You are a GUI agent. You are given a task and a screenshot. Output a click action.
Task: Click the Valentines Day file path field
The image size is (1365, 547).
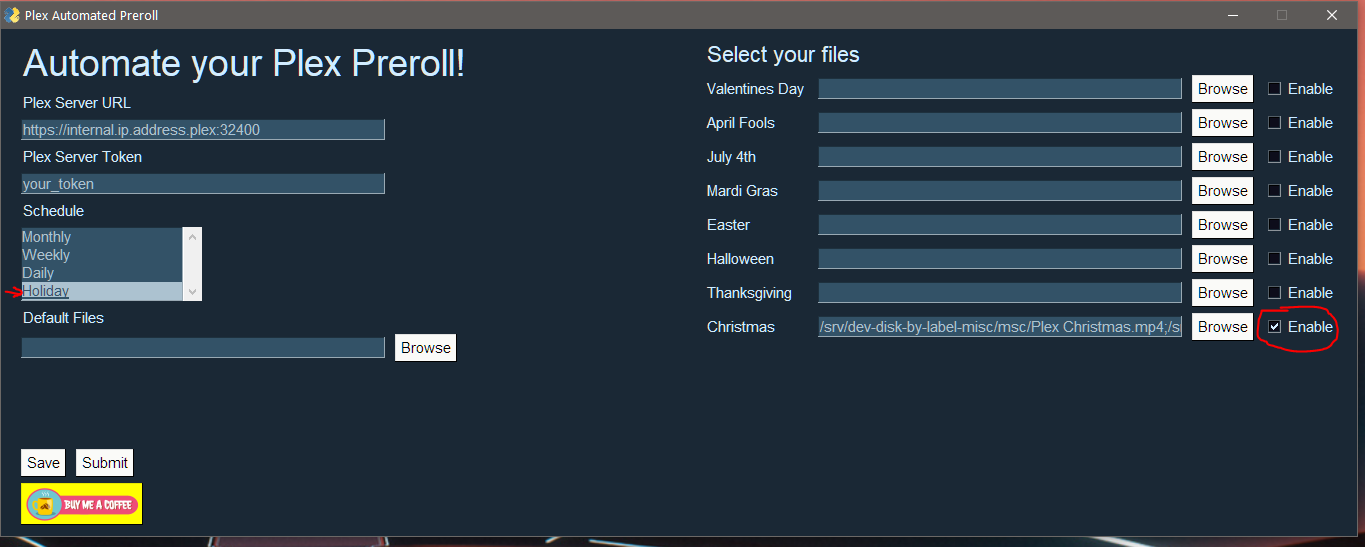click(1000, 89)
